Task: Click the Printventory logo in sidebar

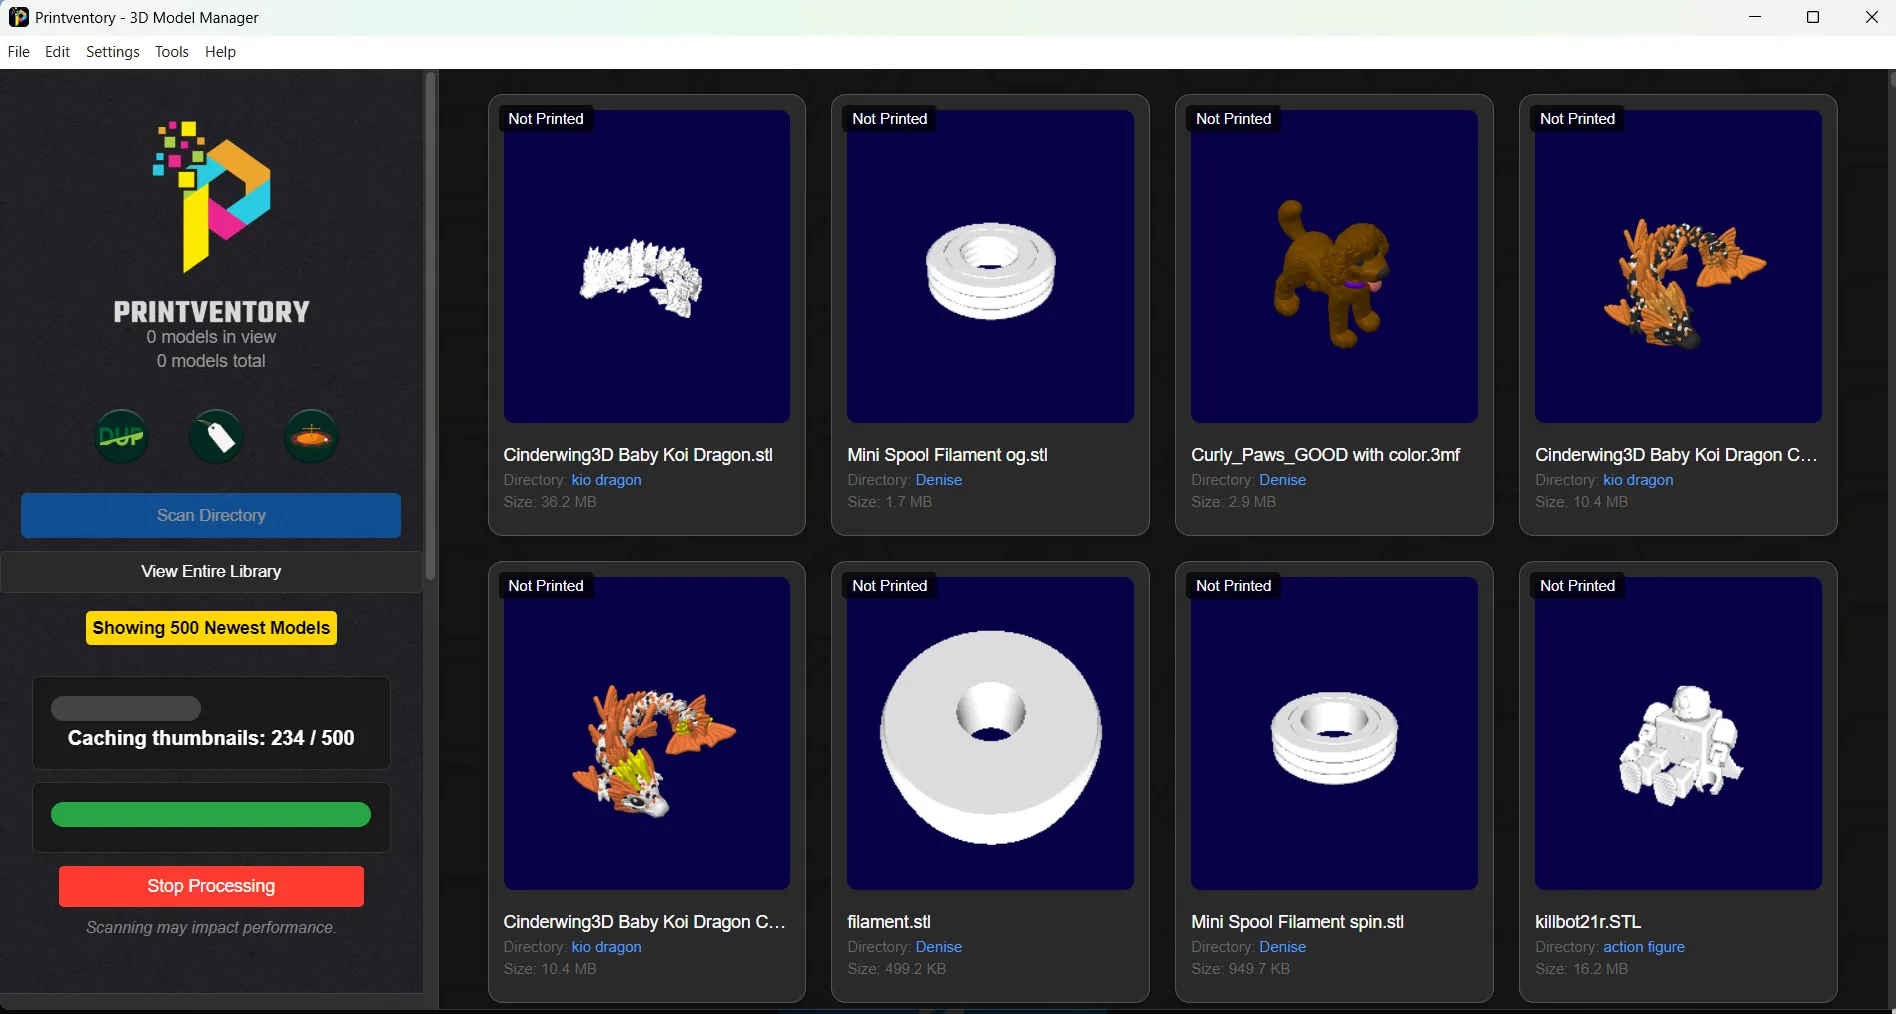Action: point(211,197)
